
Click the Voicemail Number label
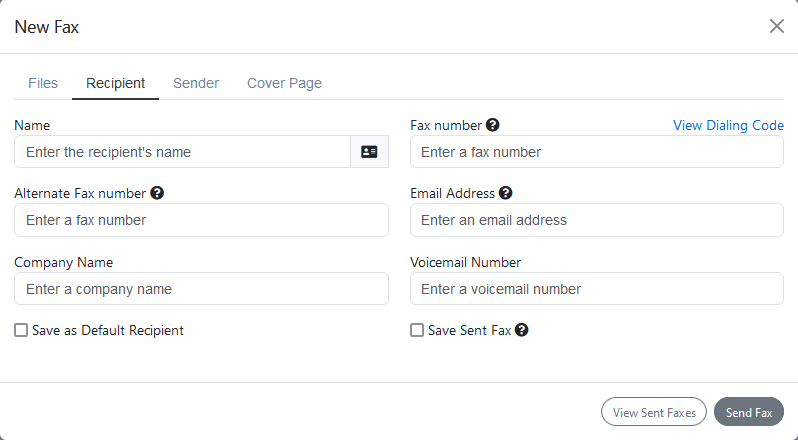[x=466, y=262]
